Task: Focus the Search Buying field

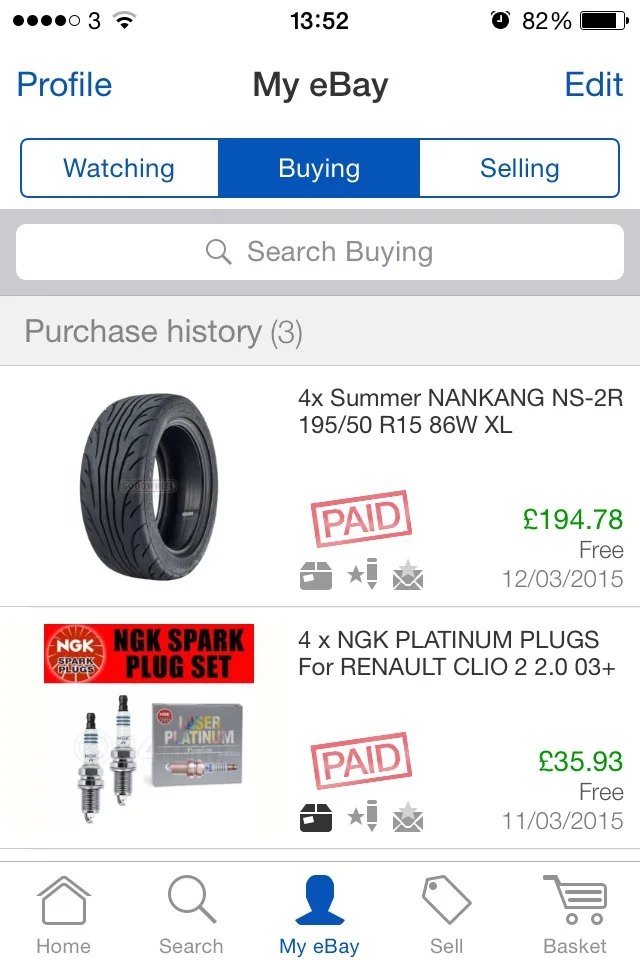Action: [x=320, y=252]
